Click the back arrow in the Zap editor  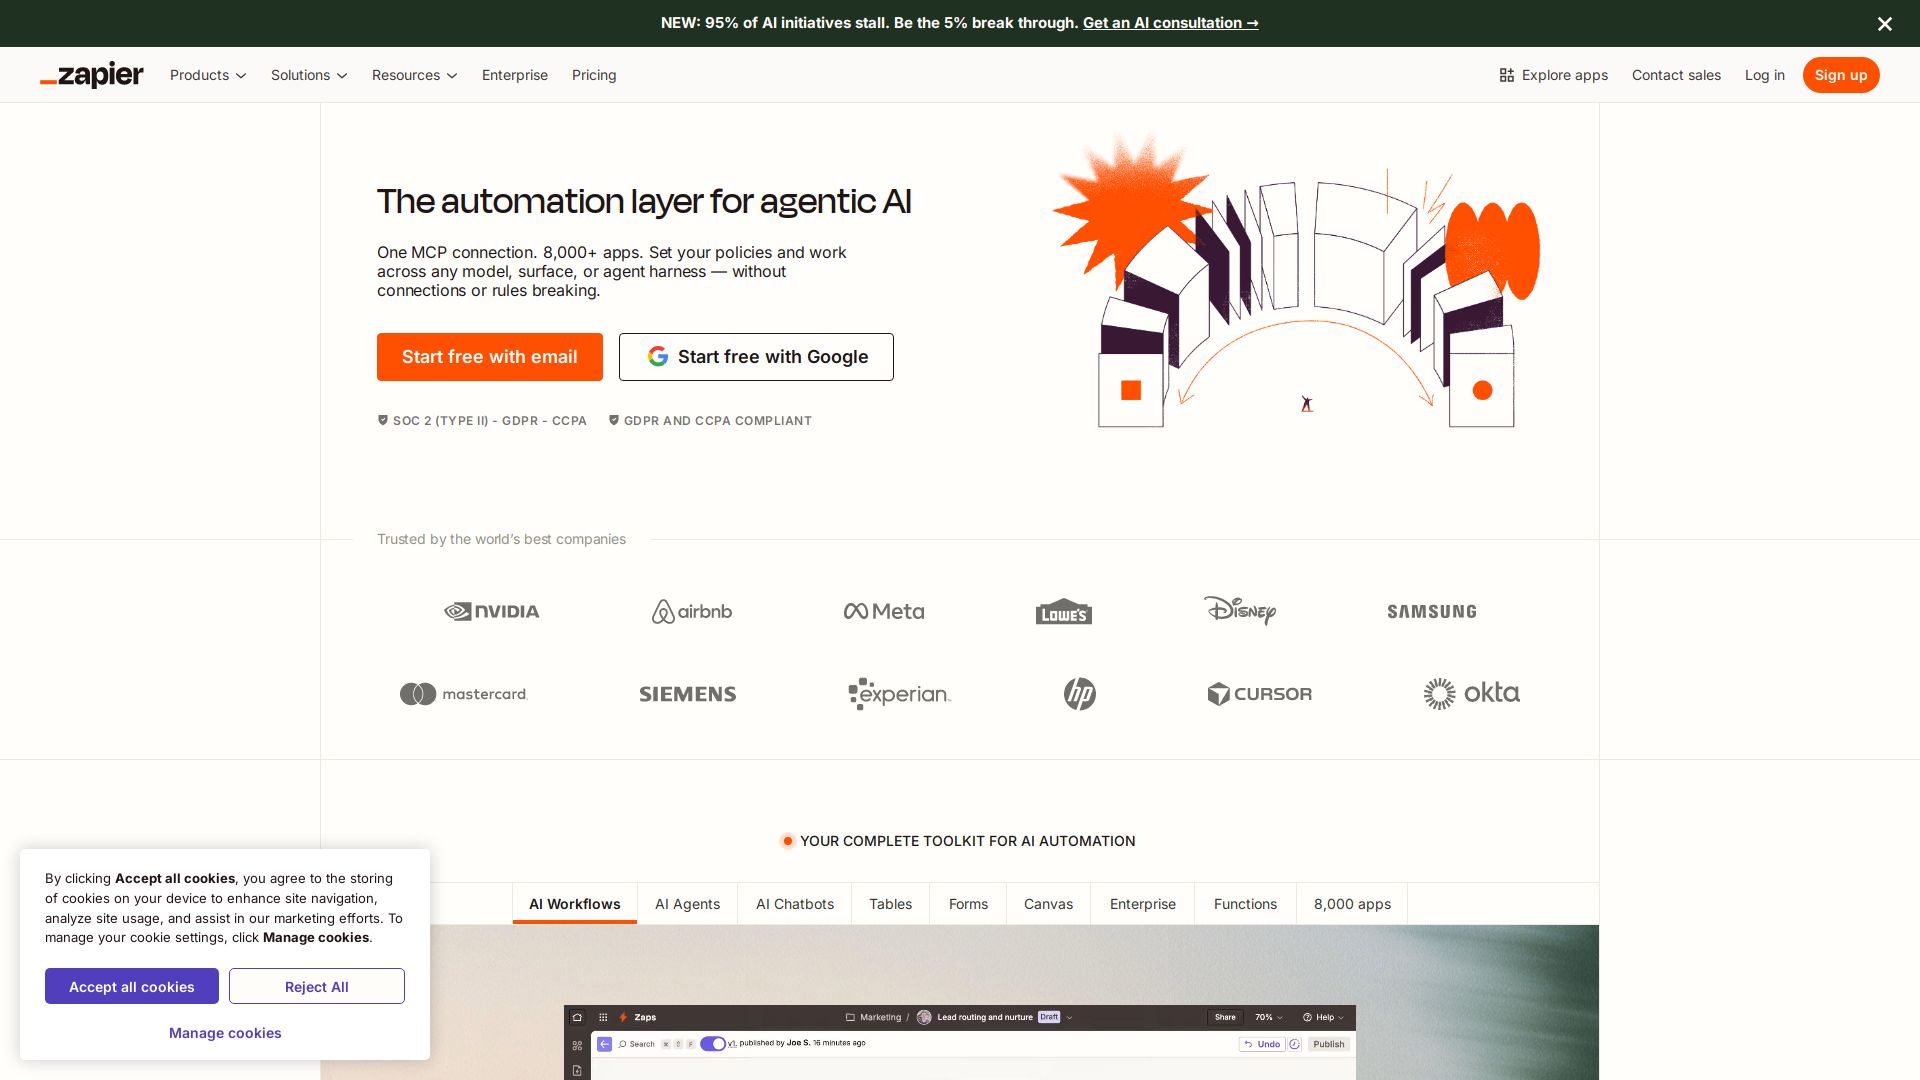click(604, 1044)
